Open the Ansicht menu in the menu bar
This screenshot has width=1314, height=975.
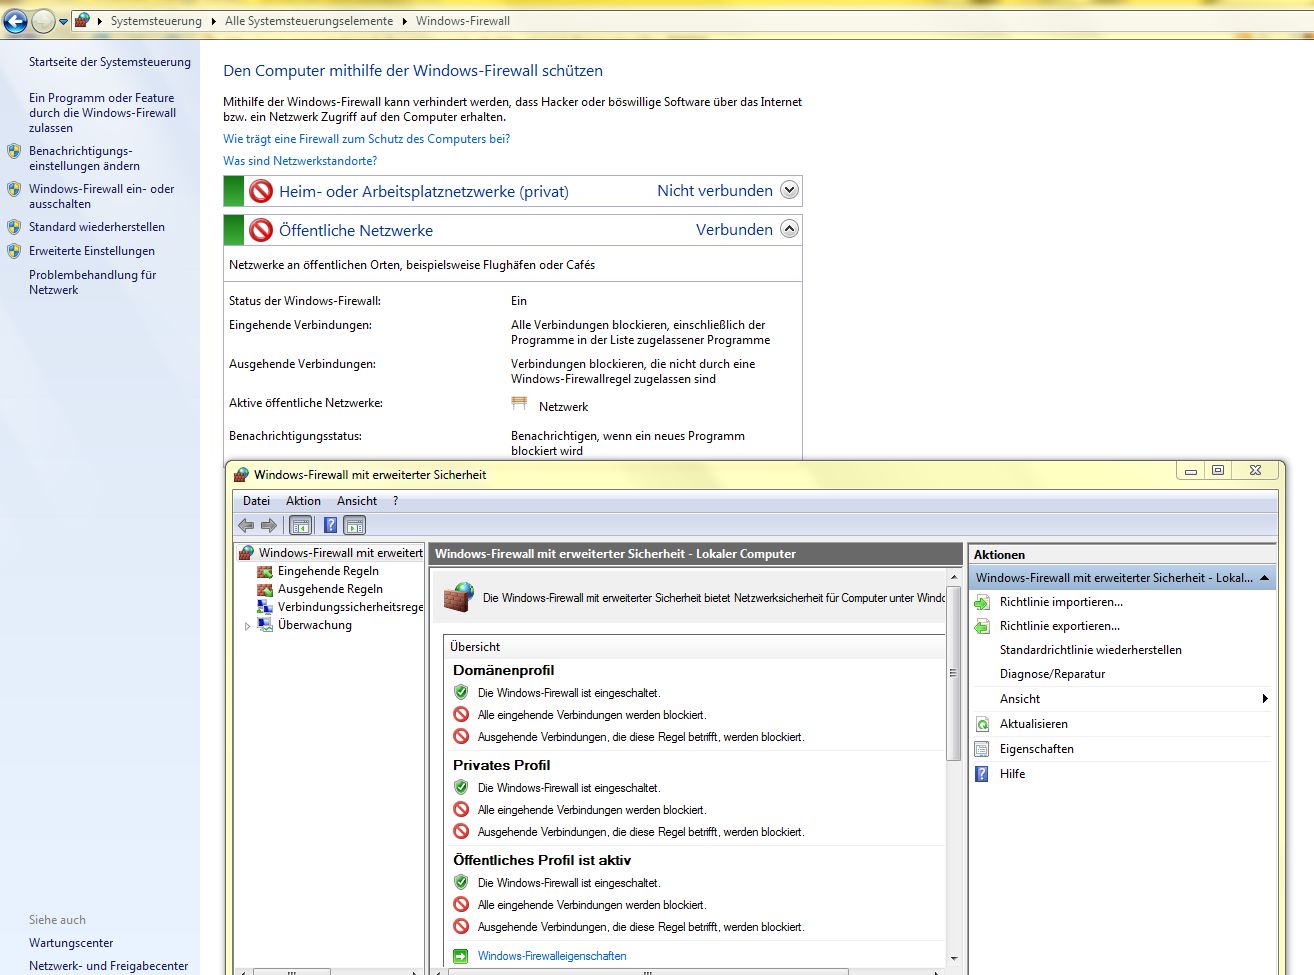click(357, 501)
